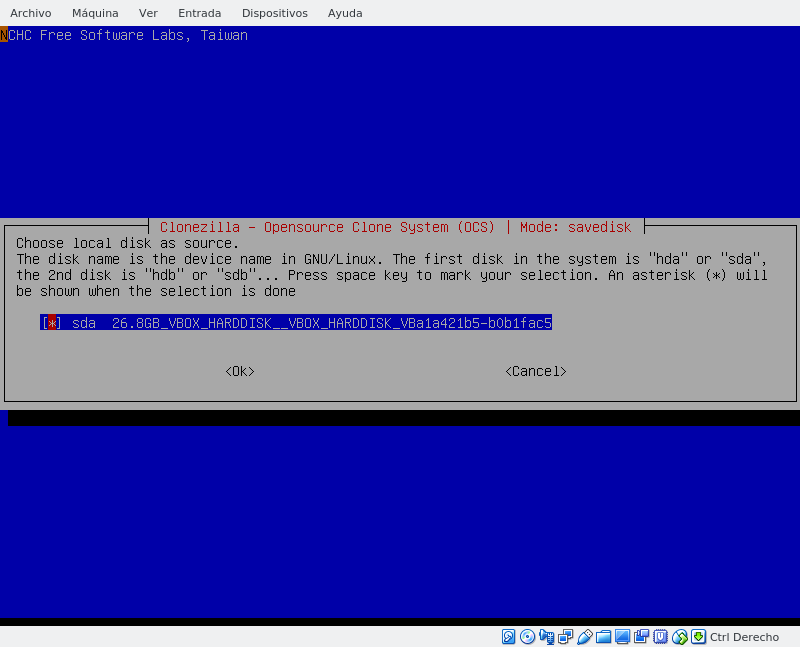Click the optical disc status icon
Viewport: 800px width, 647px height.
[x=527, y=637]
